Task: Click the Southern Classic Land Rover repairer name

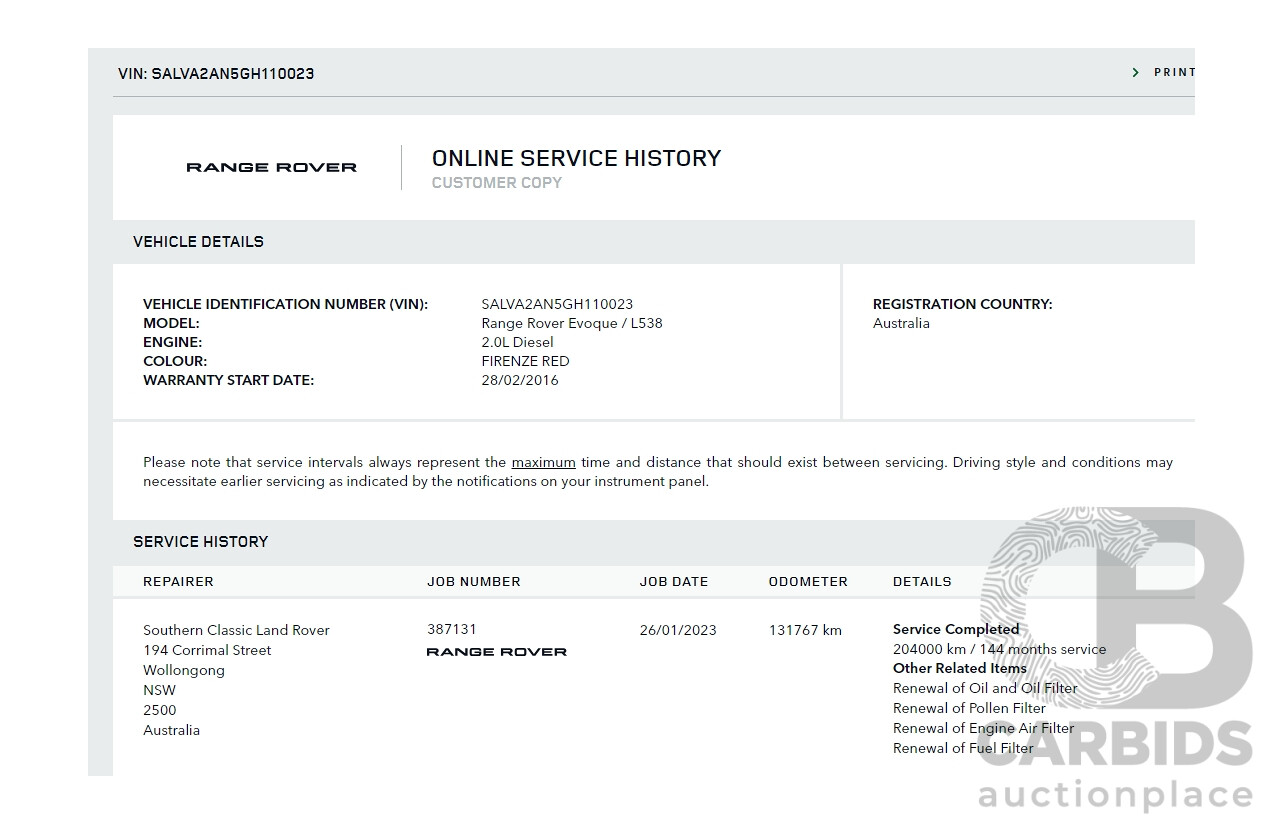Action: pyautogui.click(x=236, y=630)
